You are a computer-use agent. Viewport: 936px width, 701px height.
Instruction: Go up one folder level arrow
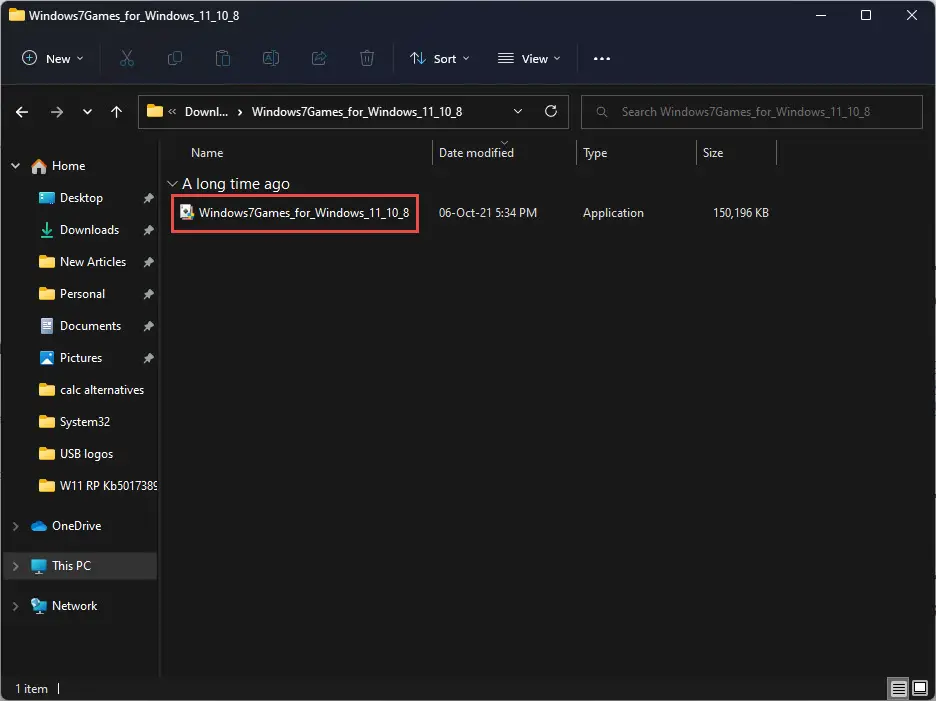116,112
